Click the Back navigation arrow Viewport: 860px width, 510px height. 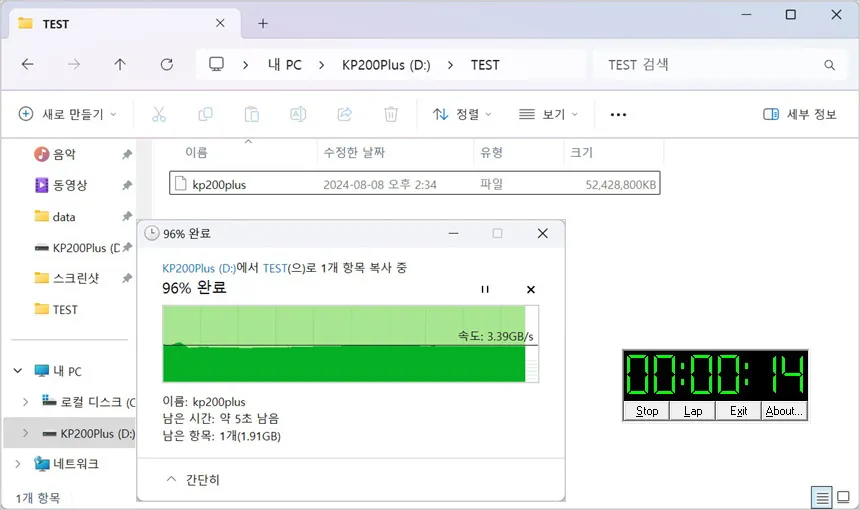[28, 65]
